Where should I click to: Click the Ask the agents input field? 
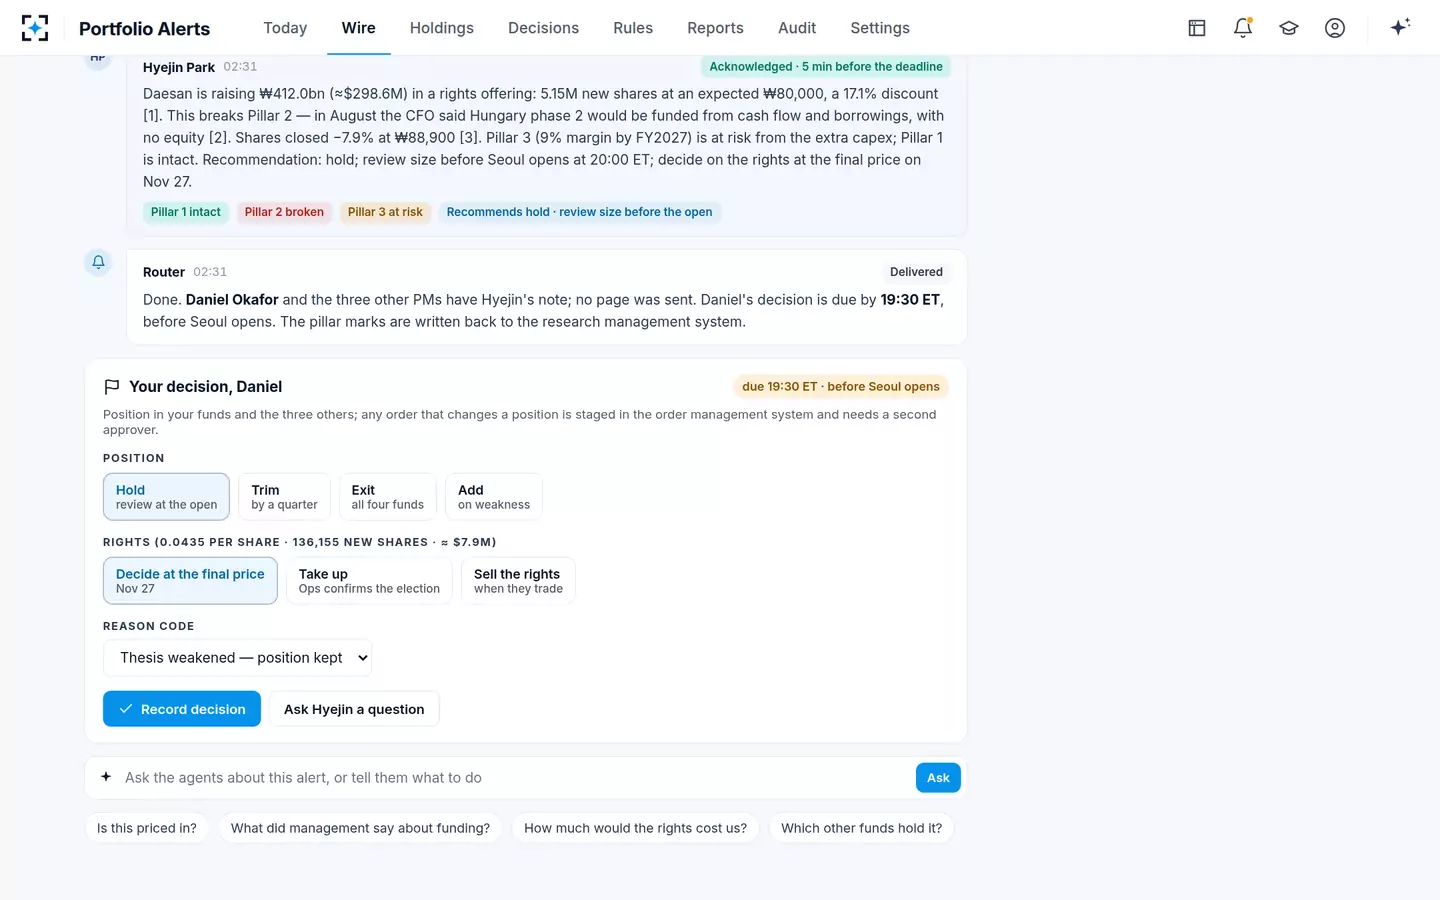click(x=512, y=778)
